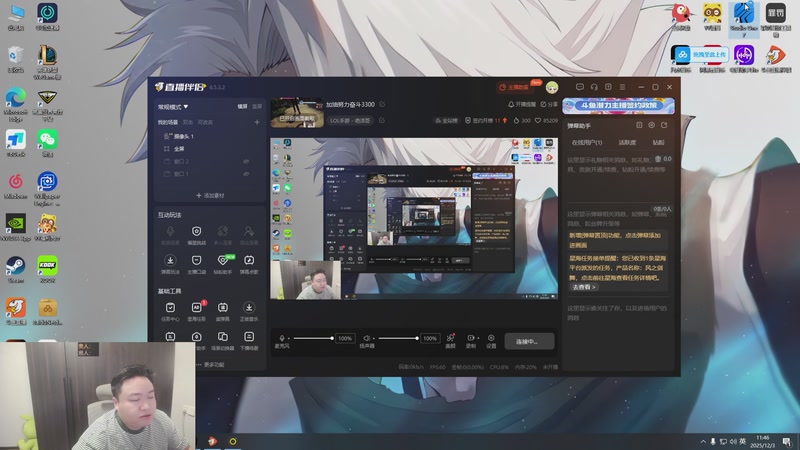Open 下播待歇 end-stream tool

[x=248, y=340]
